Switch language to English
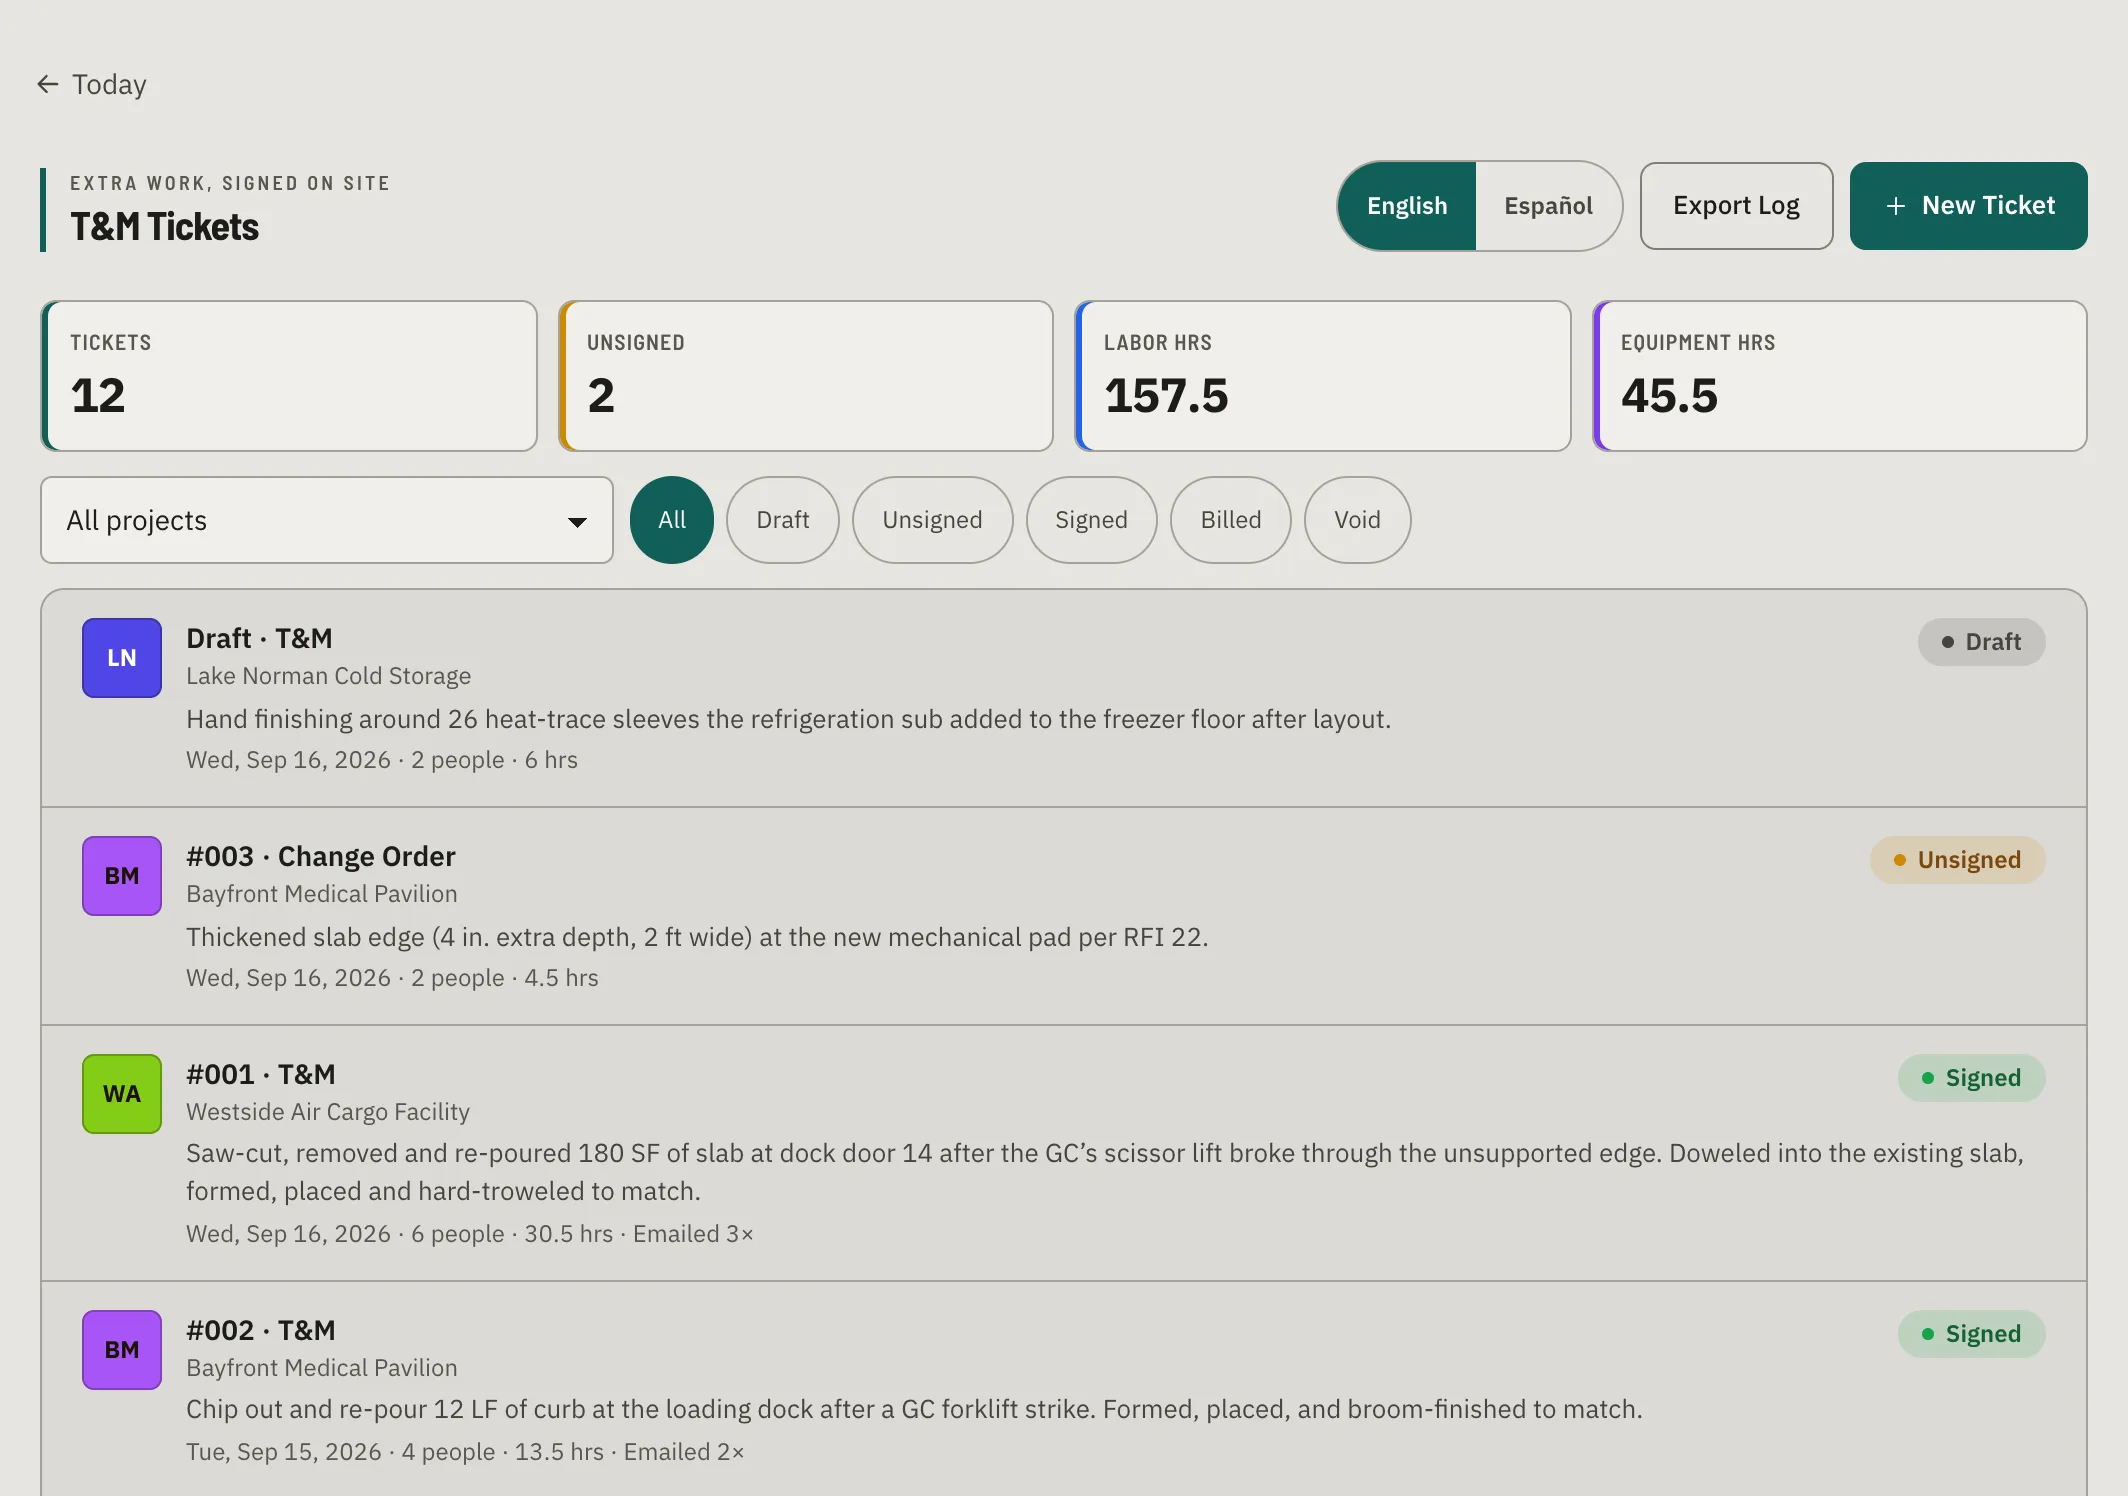This screenshot has height=1496, width=2128. (1407, 206)
